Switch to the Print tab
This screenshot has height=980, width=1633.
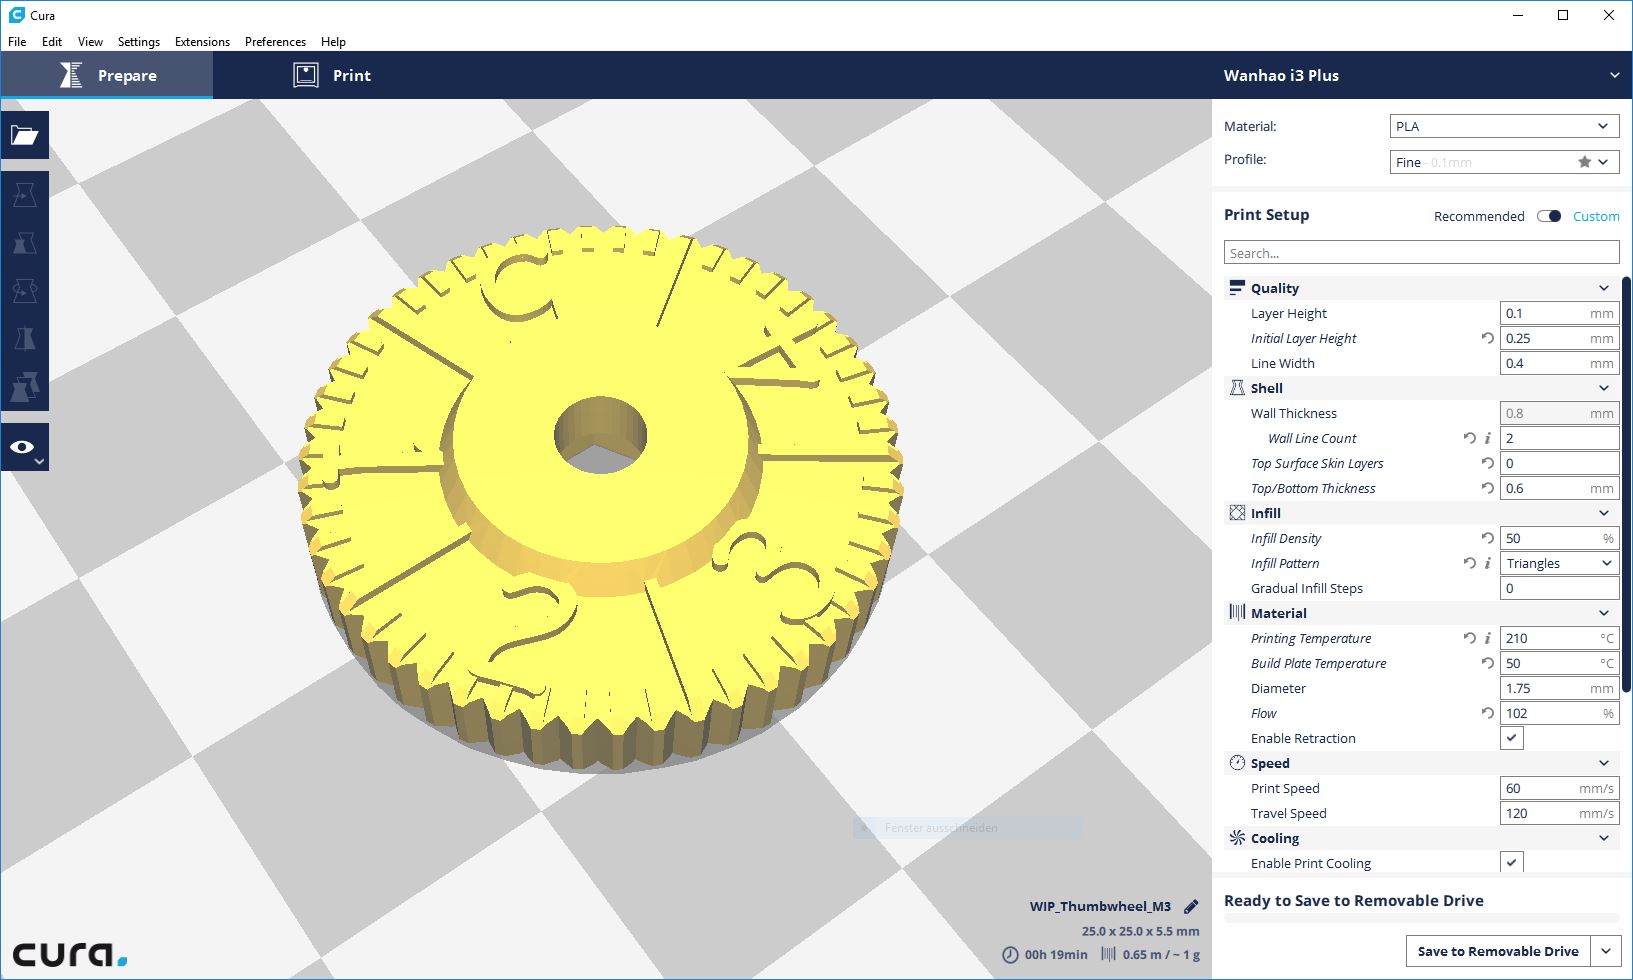tap(332, 75)
